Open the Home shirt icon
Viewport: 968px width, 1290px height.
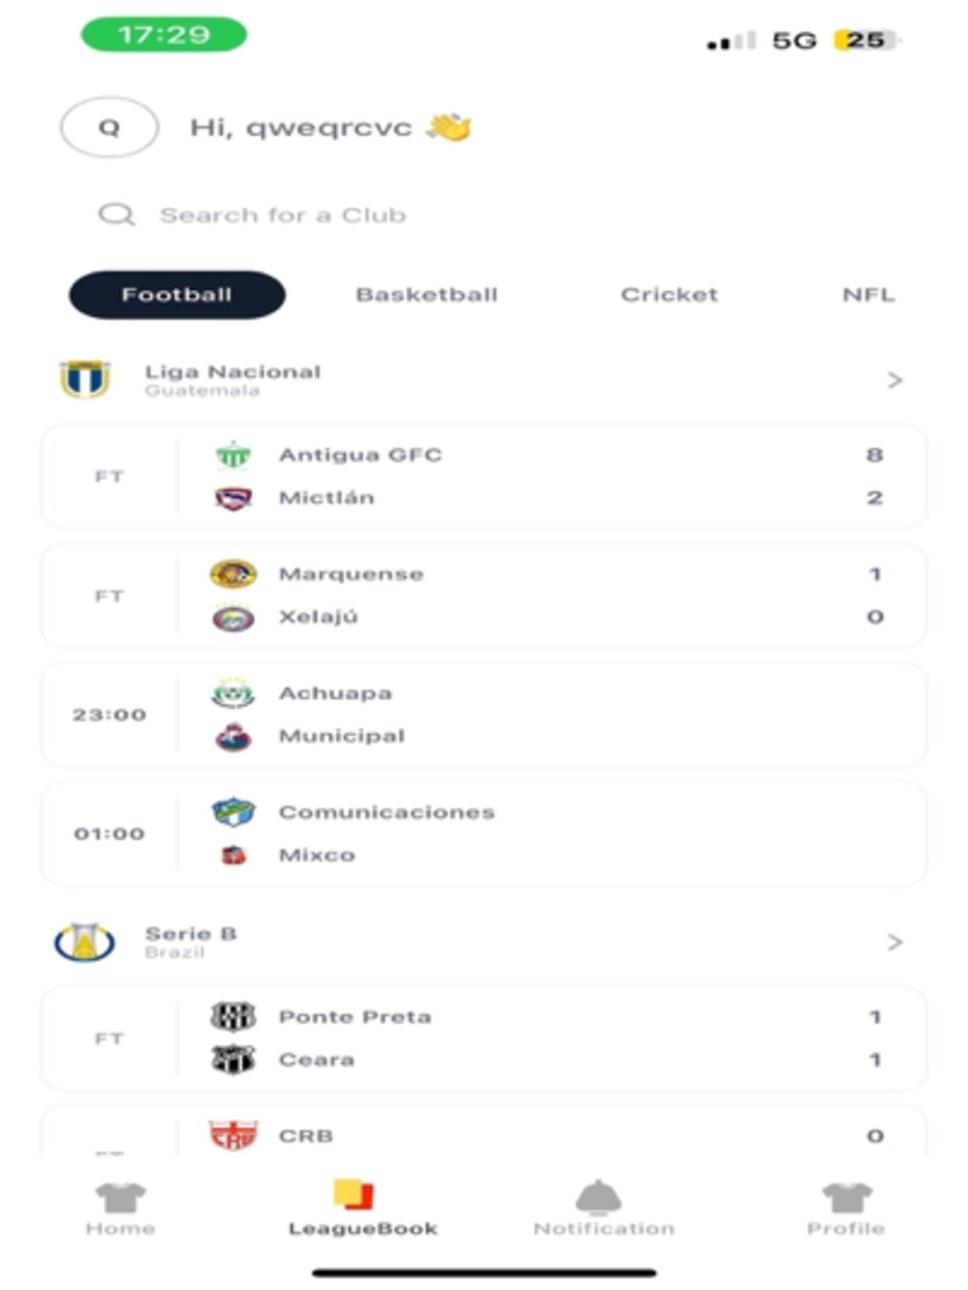[120, 1197]
